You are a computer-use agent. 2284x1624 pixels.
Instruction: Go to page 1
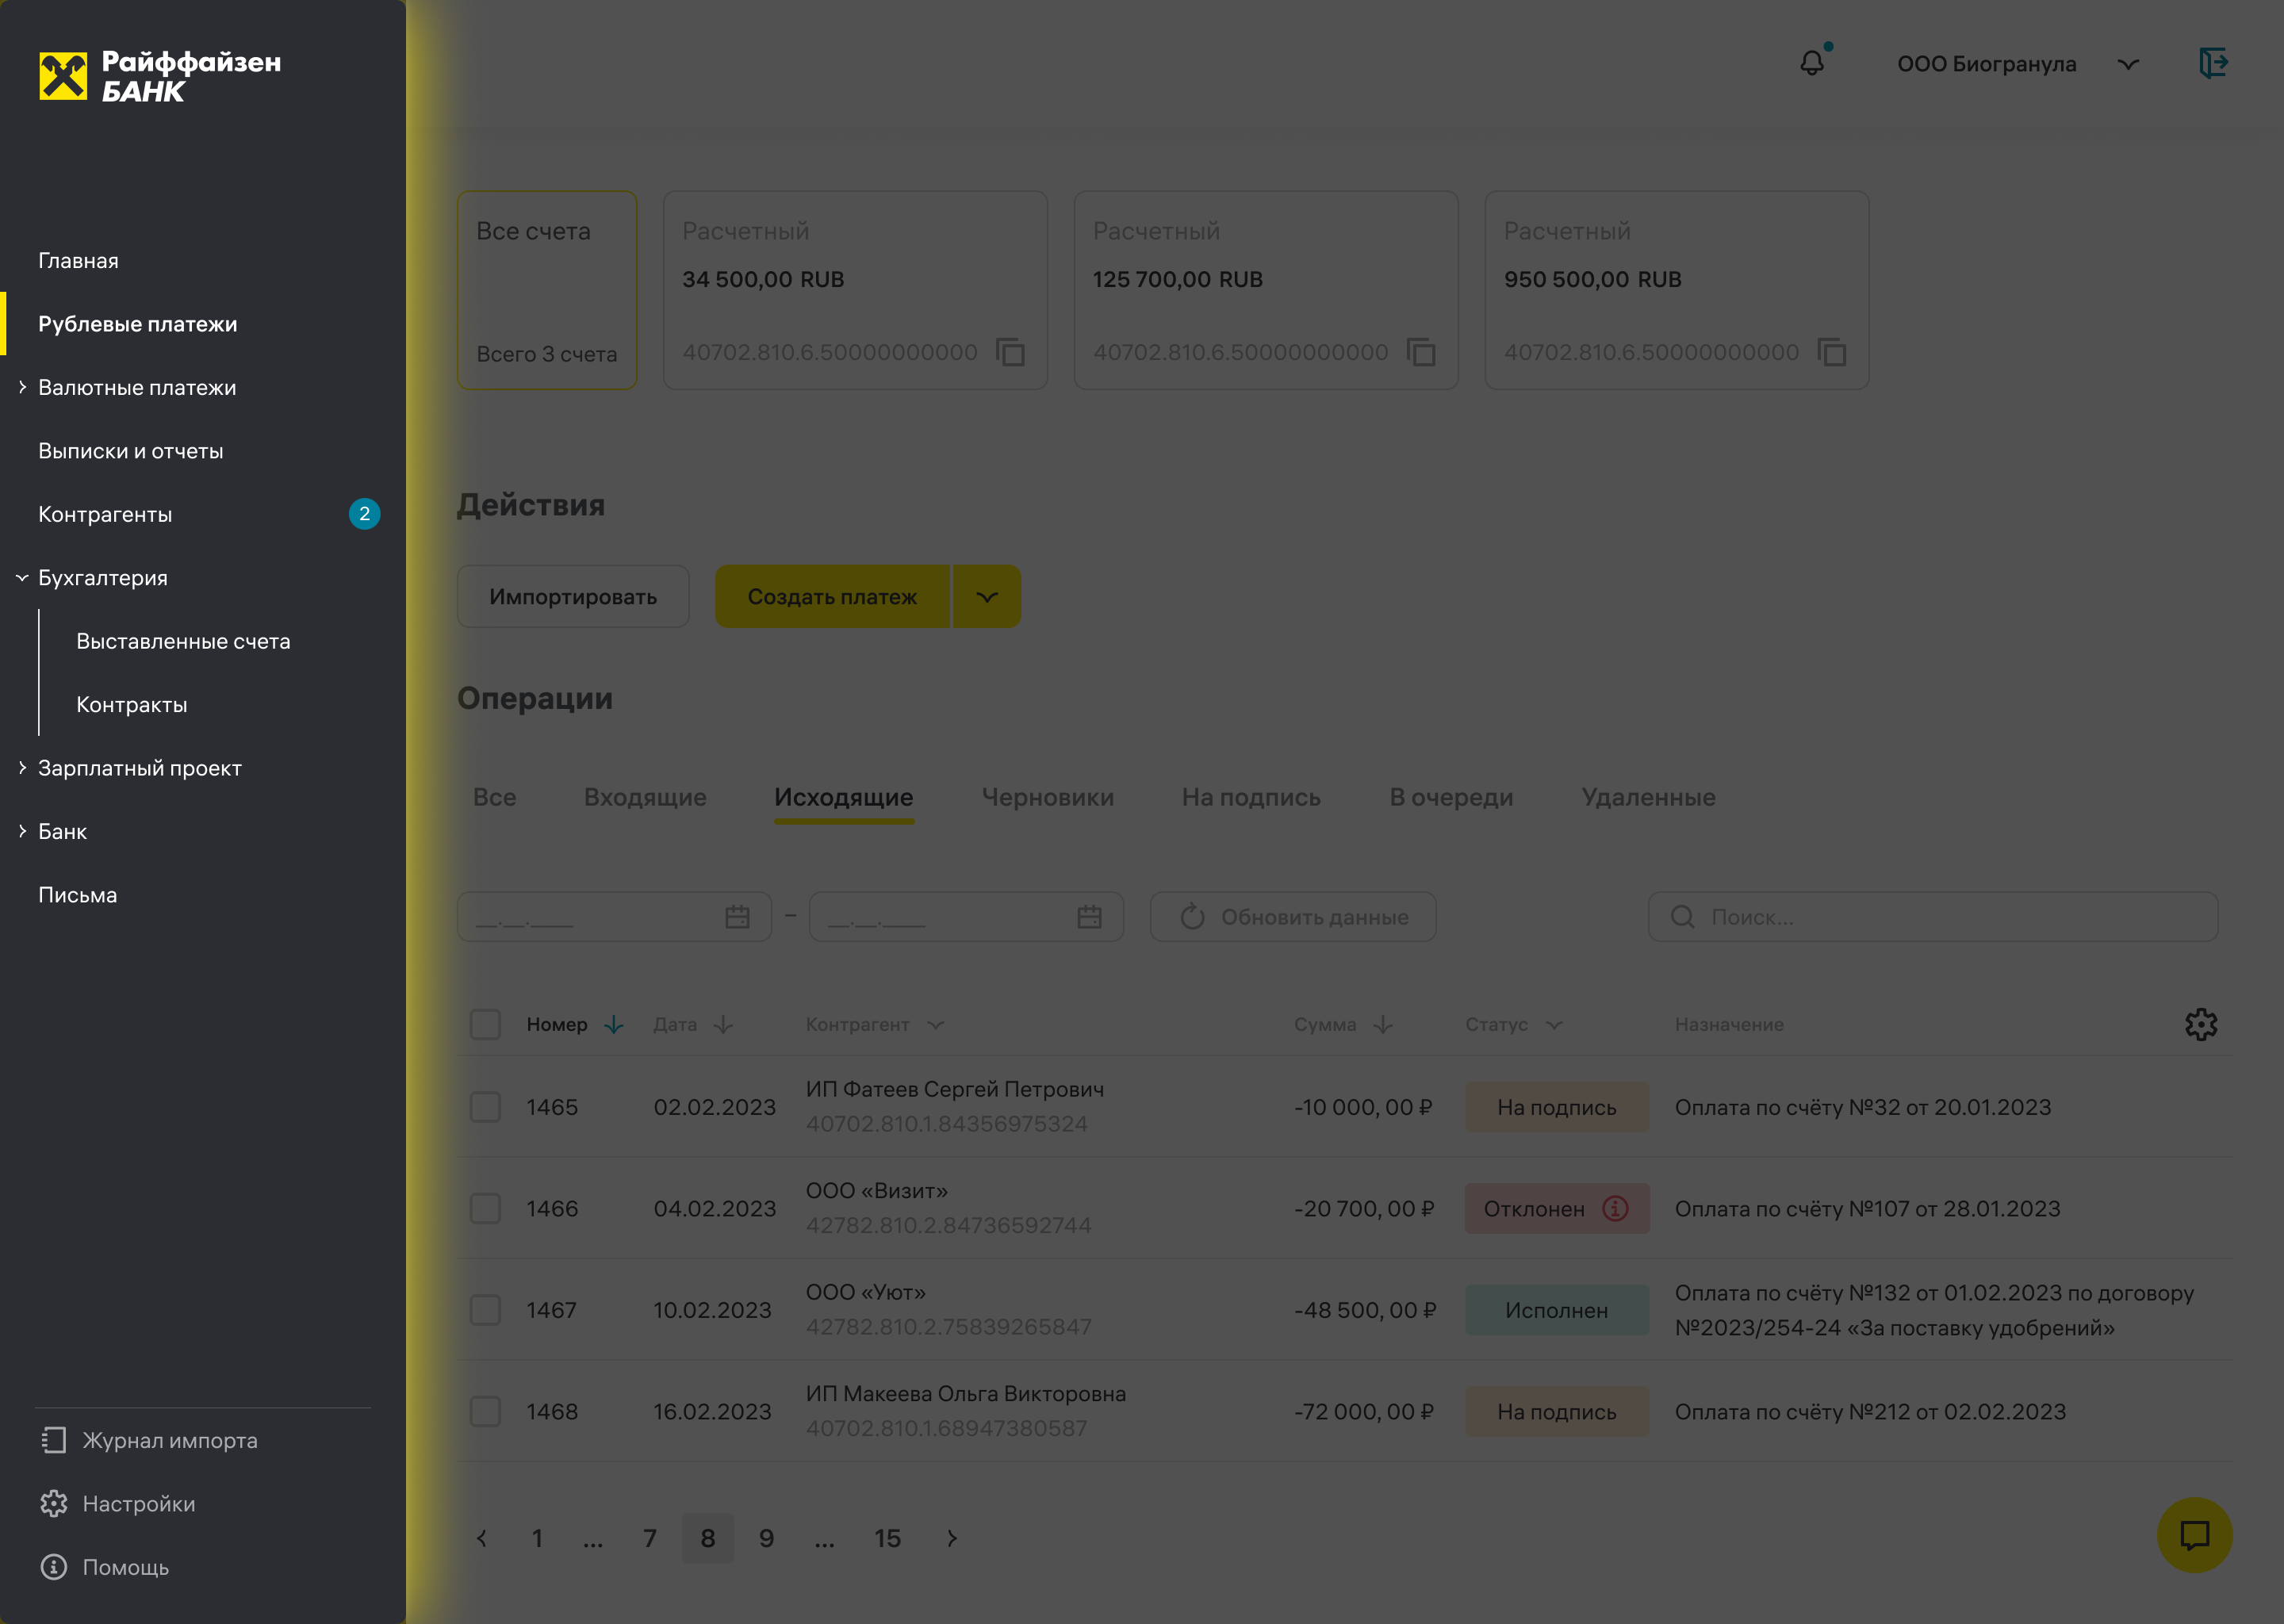coord(537,1538)
